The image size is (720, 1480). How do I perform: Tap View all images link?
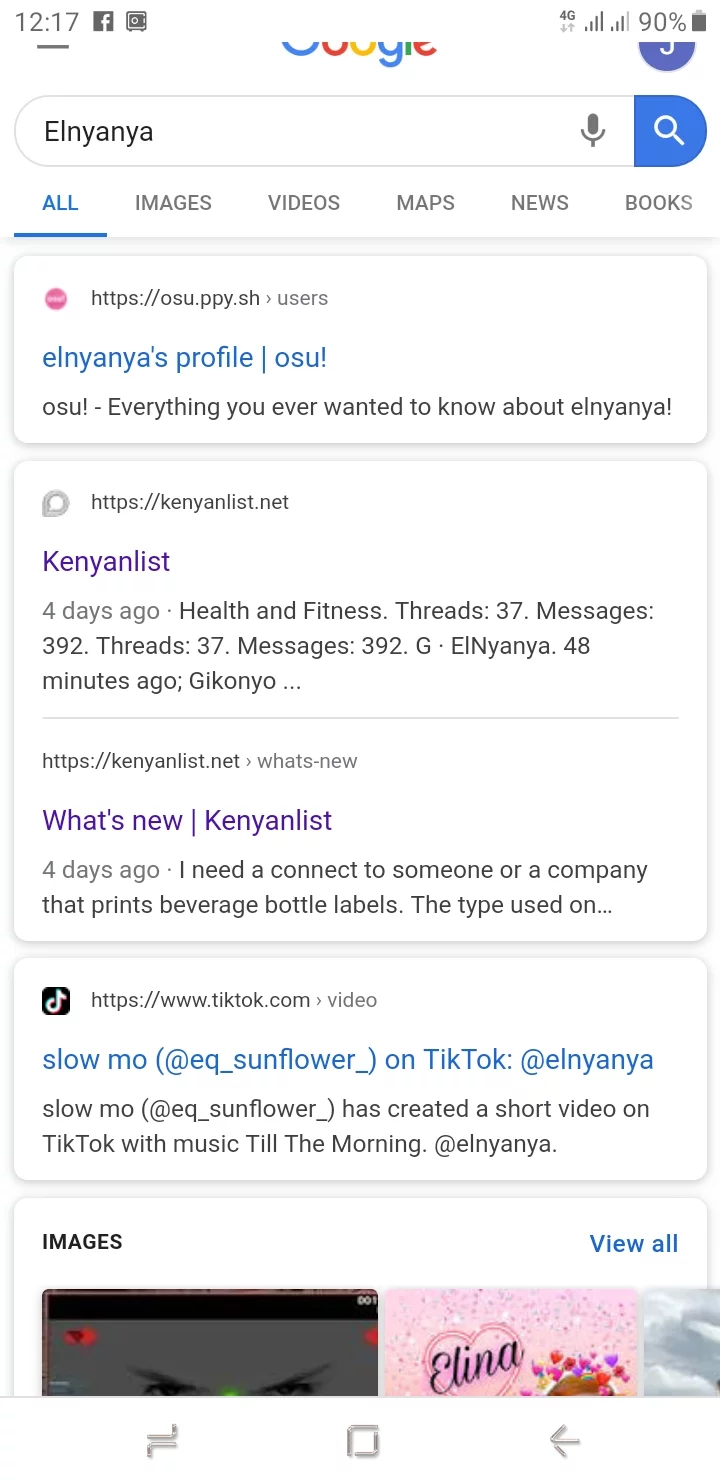[634, 1244]
